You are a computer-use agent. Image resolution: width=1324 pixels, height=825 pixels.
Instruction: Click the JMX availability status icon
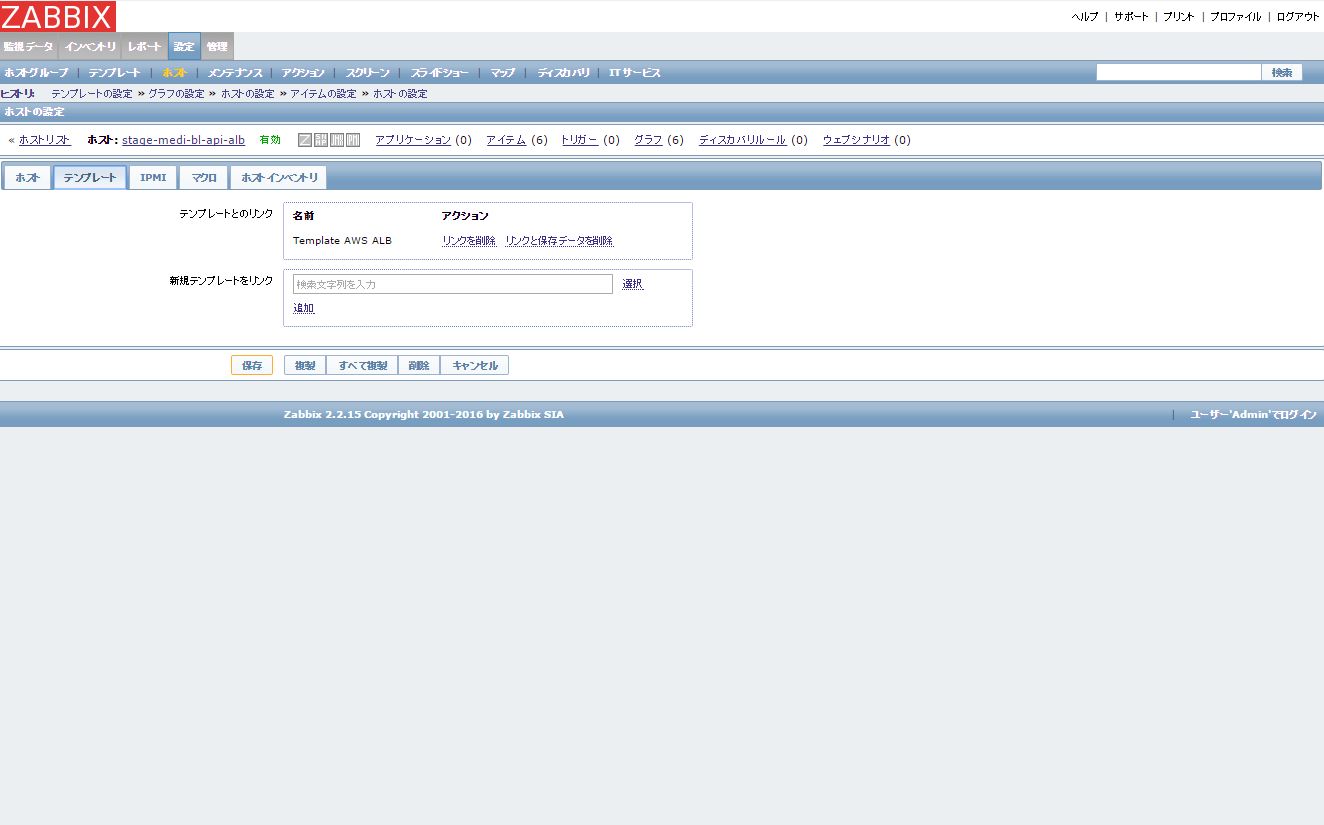tap(337, 140)
